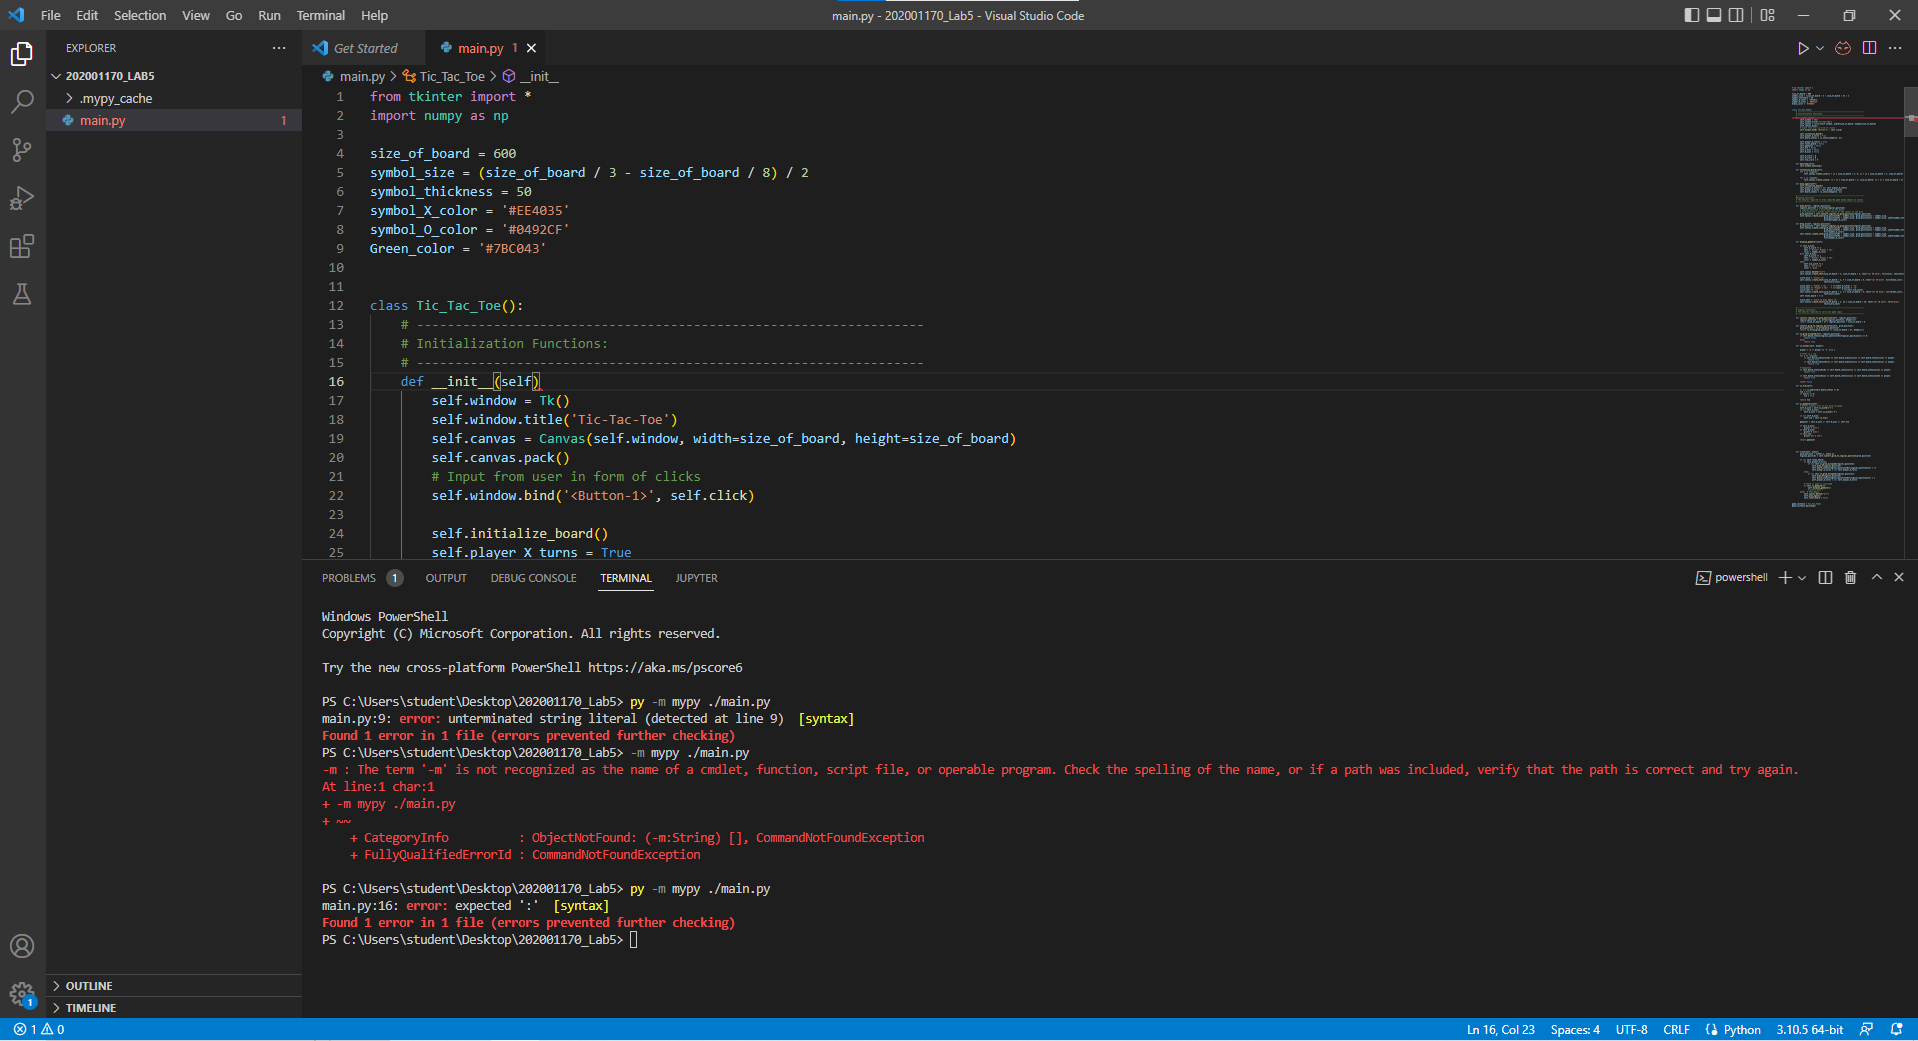
Task: Split the terminal
Action: tap(1825, 578)
